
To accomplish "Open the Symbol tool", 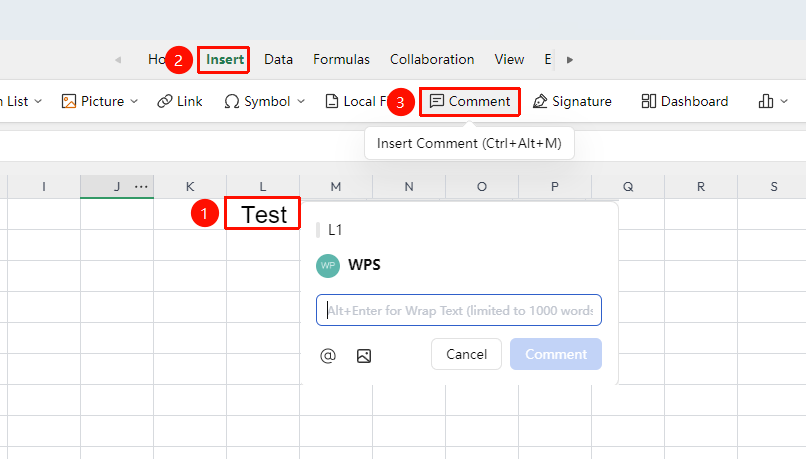I will [258, 101].
